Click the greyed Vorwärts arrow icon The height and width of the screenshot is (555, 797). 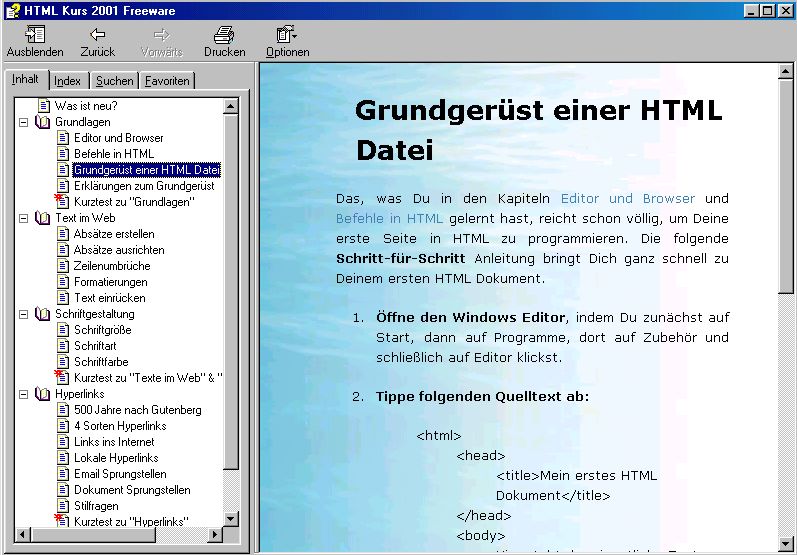[x=161, y=34]
